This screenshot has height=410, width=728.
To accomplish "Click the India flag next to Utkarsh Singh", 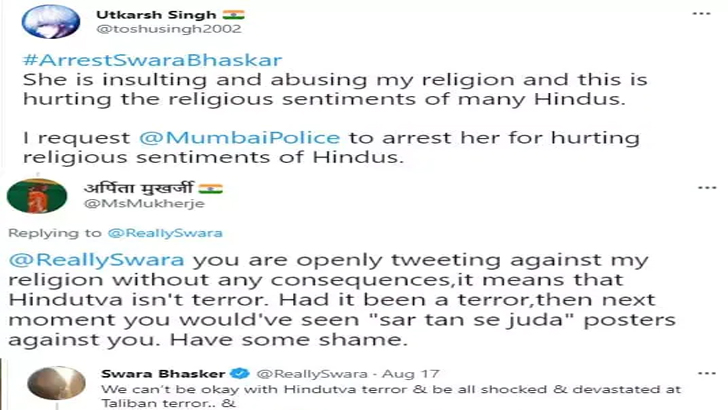I will tap(233, 15).
